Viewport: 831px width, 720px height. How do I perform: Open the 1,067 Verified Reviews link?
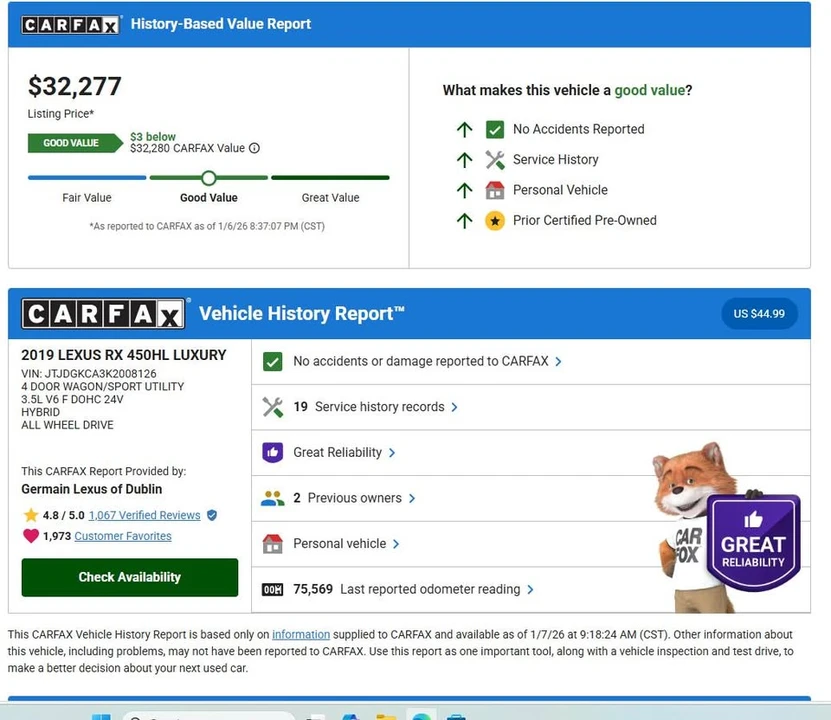click(145, 515)
